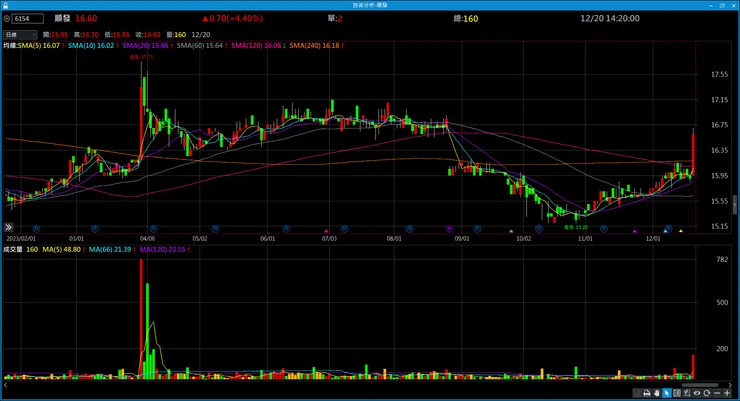Click the right arrow of the horizontal scrollbar
Screen dimensions: 740x401
coord(731,385)
